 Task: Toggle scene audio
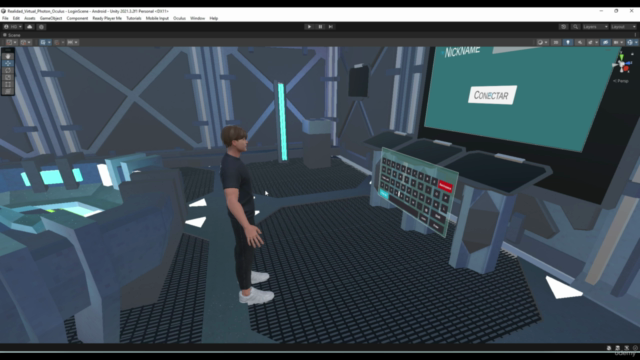click(x=580, y=42)
